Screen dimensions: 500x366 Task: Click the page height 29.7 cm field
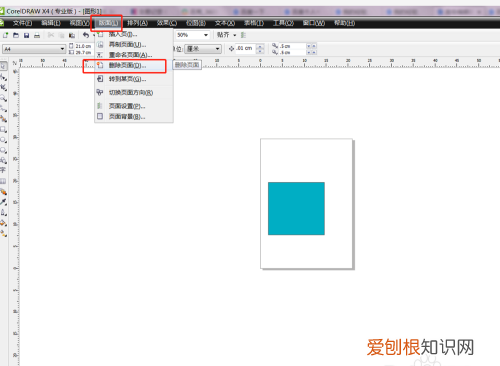tap(83, 52)
